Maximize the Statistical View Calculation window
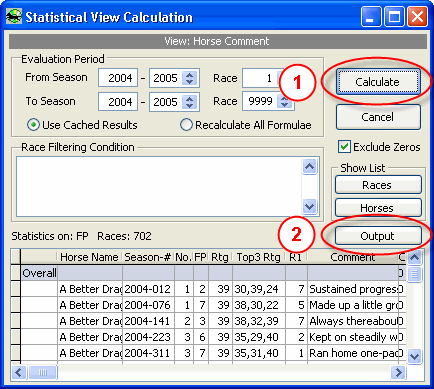This screenshot has width=434, height=389. click(x=394, y=17)
